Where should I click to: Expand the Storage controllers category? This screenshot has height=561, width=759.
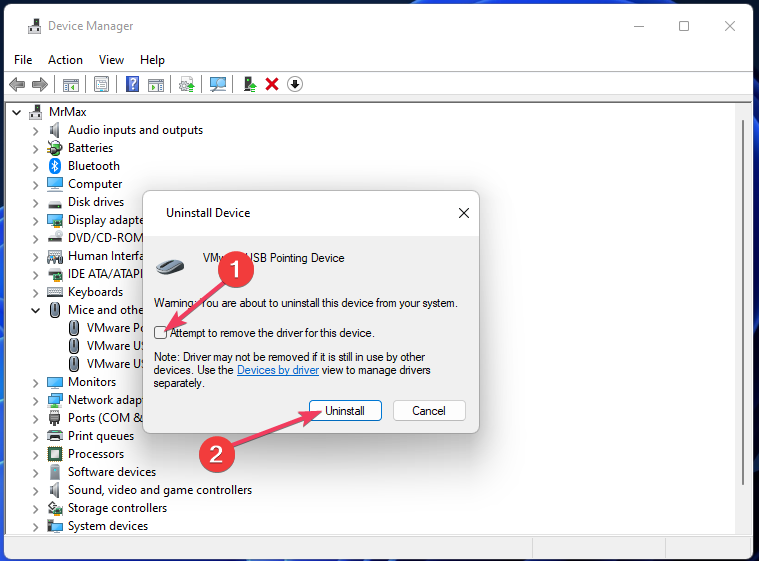coord(35,509)
